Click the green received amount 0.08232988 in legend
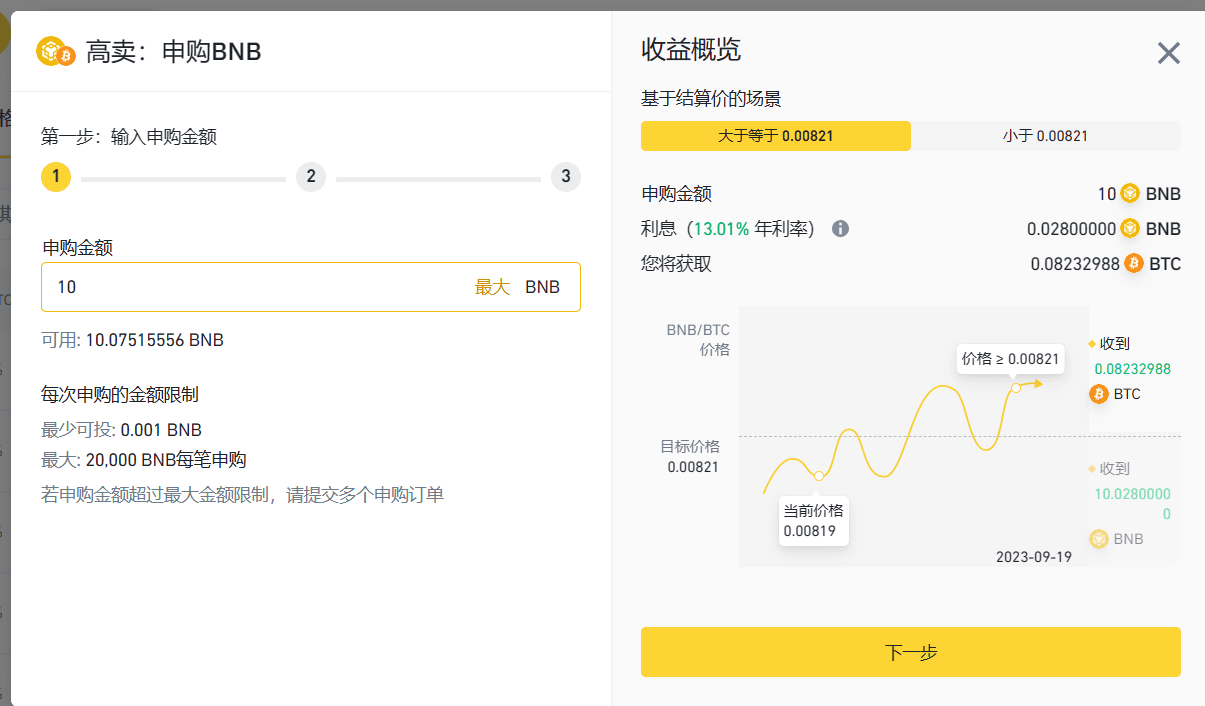1205x706 pixels. pyautogui.click(x=1132, y=369)
